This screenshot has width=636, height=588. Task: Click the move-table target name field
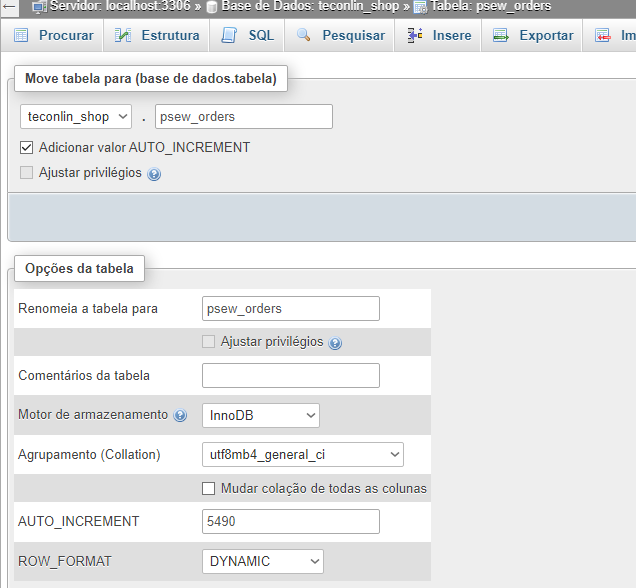pyautogui.click(x=244, y=117)
